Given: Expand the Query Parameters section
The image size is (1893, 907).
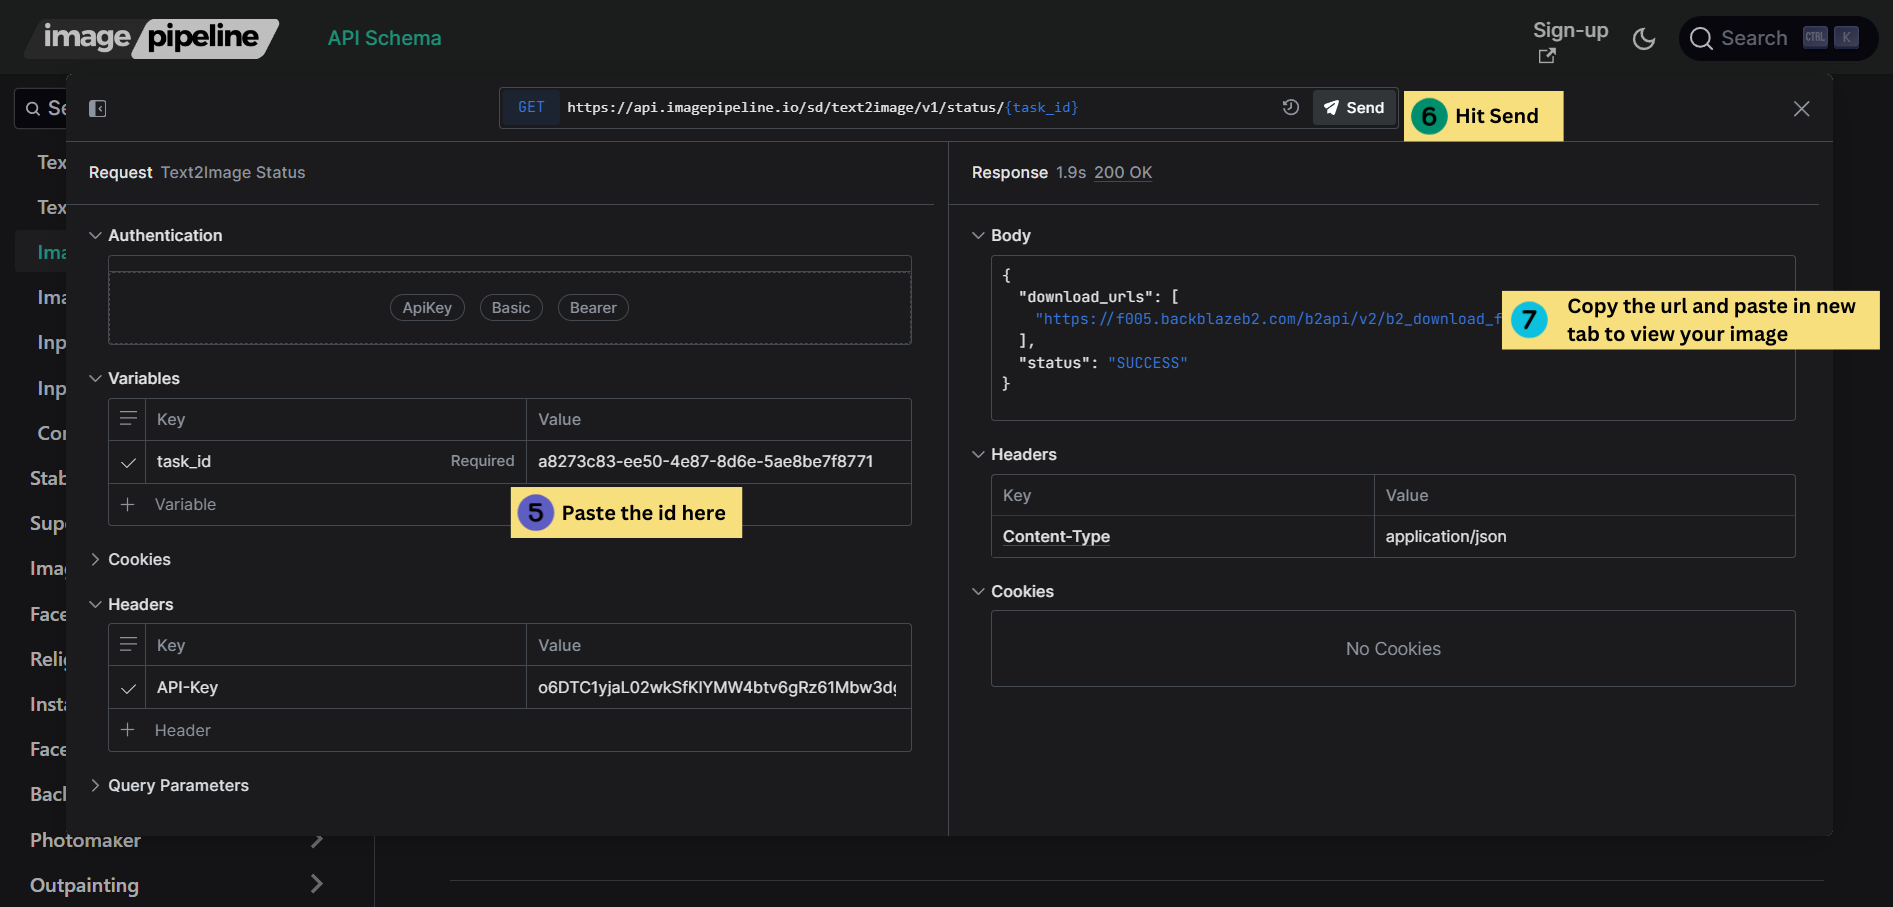Looking at the screenshot, I should coord(169,785).
